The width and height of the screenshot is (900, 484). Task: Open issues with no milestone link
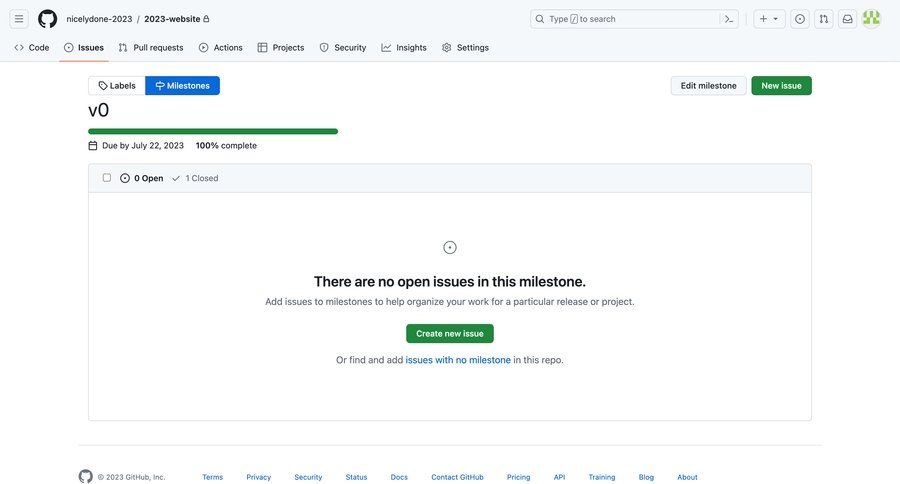click(x=458, y=360)
